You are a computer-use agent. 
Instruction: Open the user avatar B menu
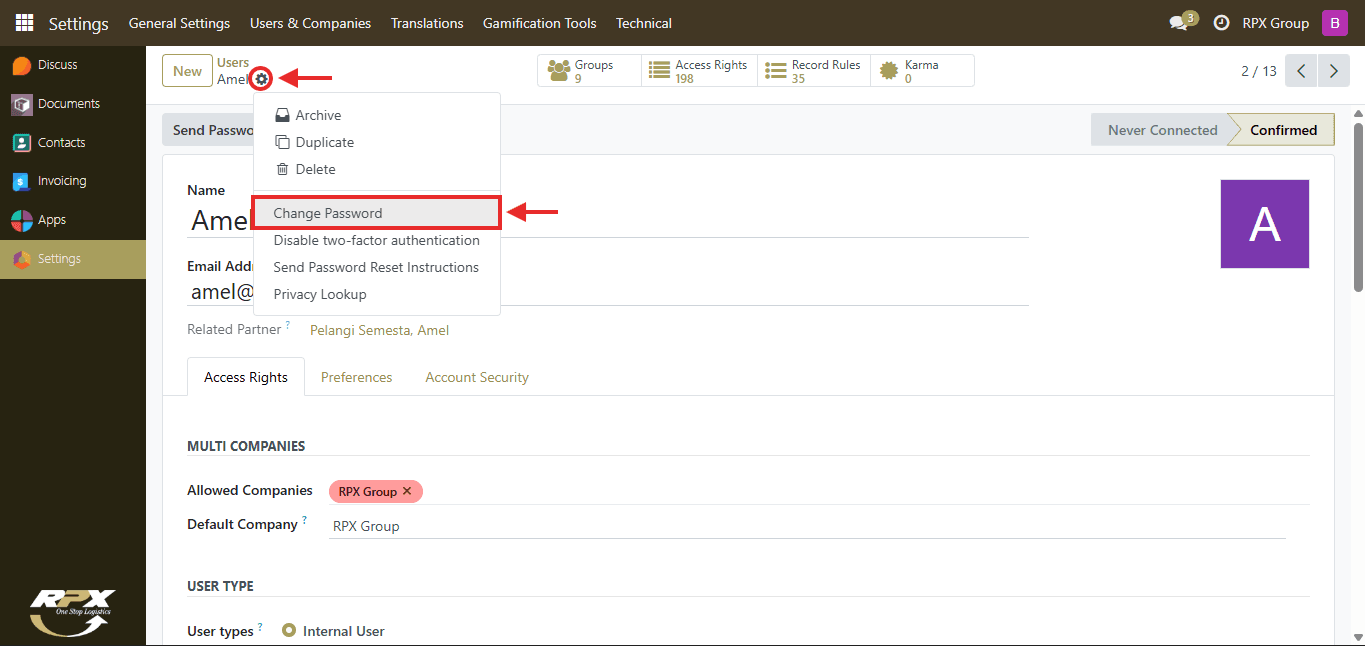(x=1335, y=23)
